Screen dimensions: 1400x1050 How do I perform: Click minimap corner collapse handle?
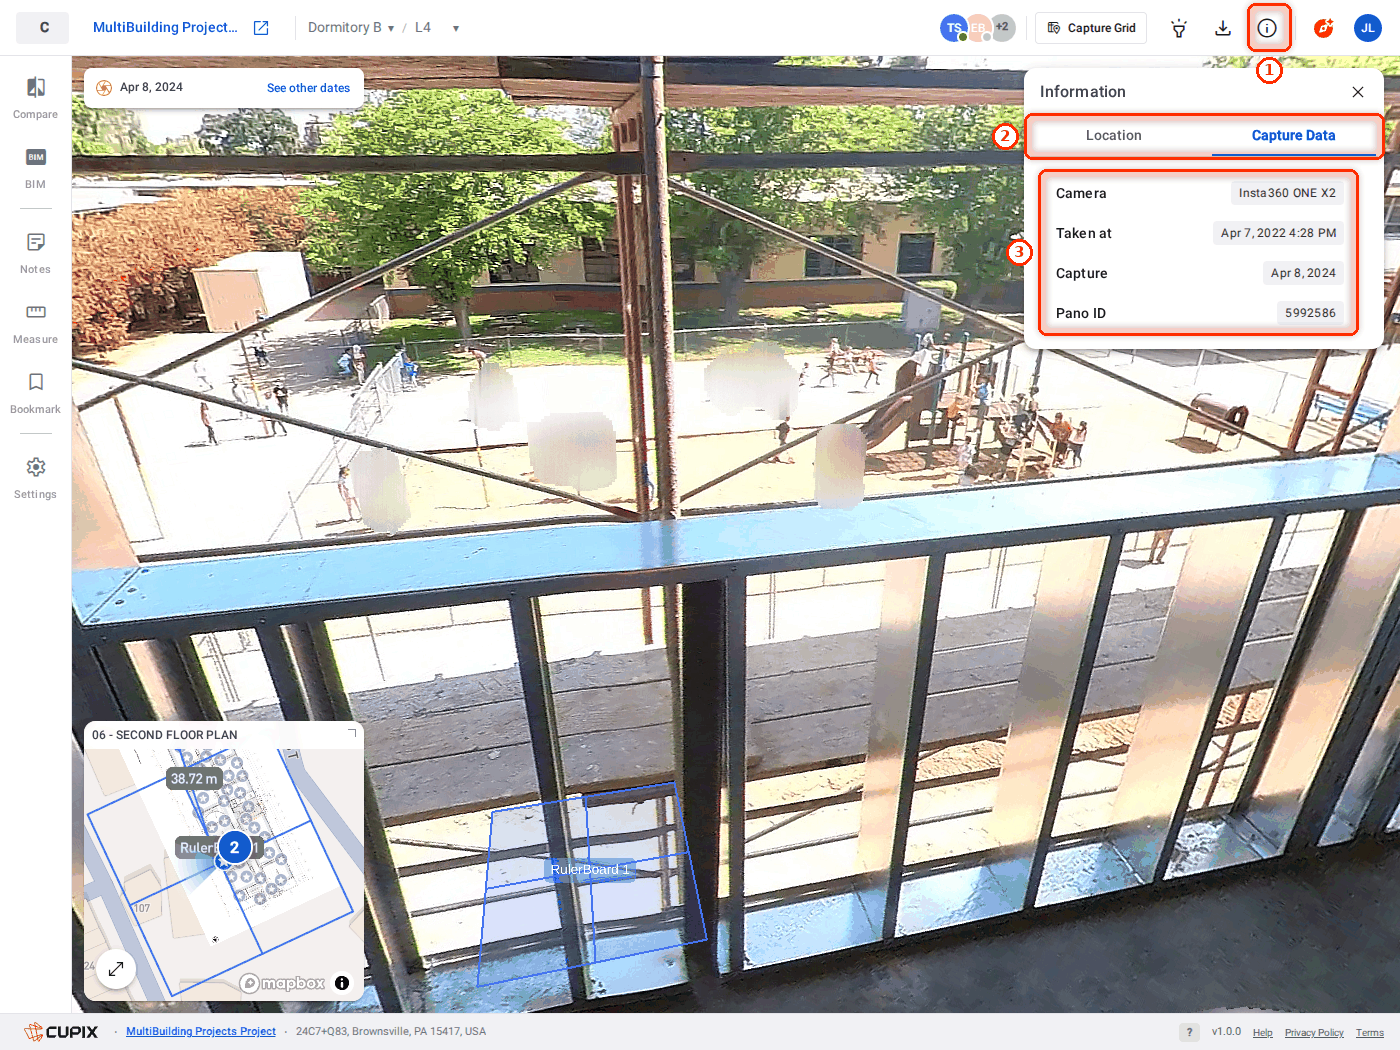pyautogui.click(x=352, y=734)
